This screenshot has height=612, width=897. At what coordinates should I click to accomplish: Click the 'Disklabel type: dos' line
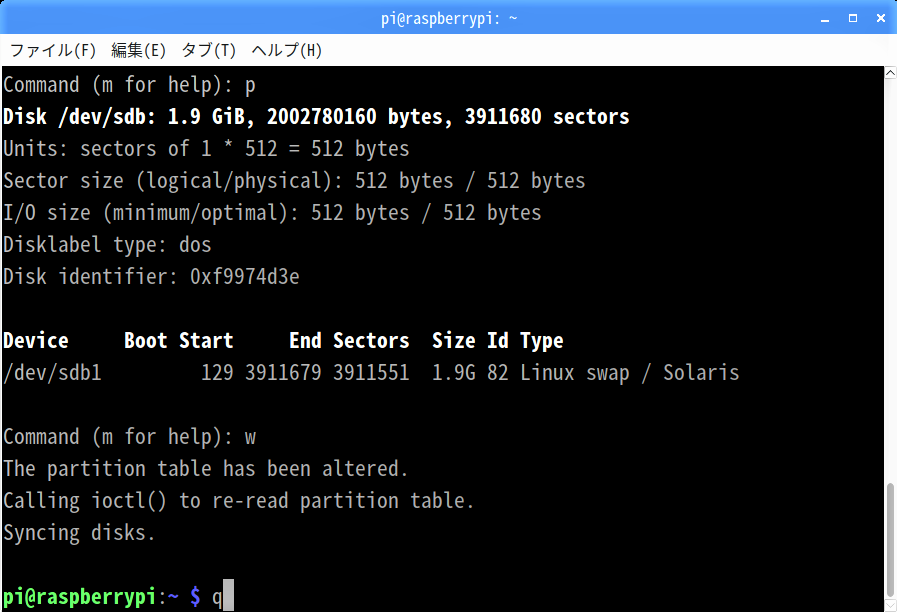point(107,245)
